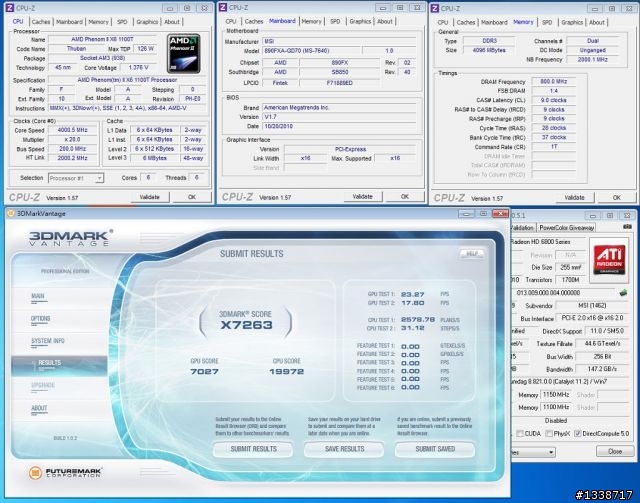Click the CPU score value 19972
Viewport: 640px width, 503px height.
(x=287, y=372)
